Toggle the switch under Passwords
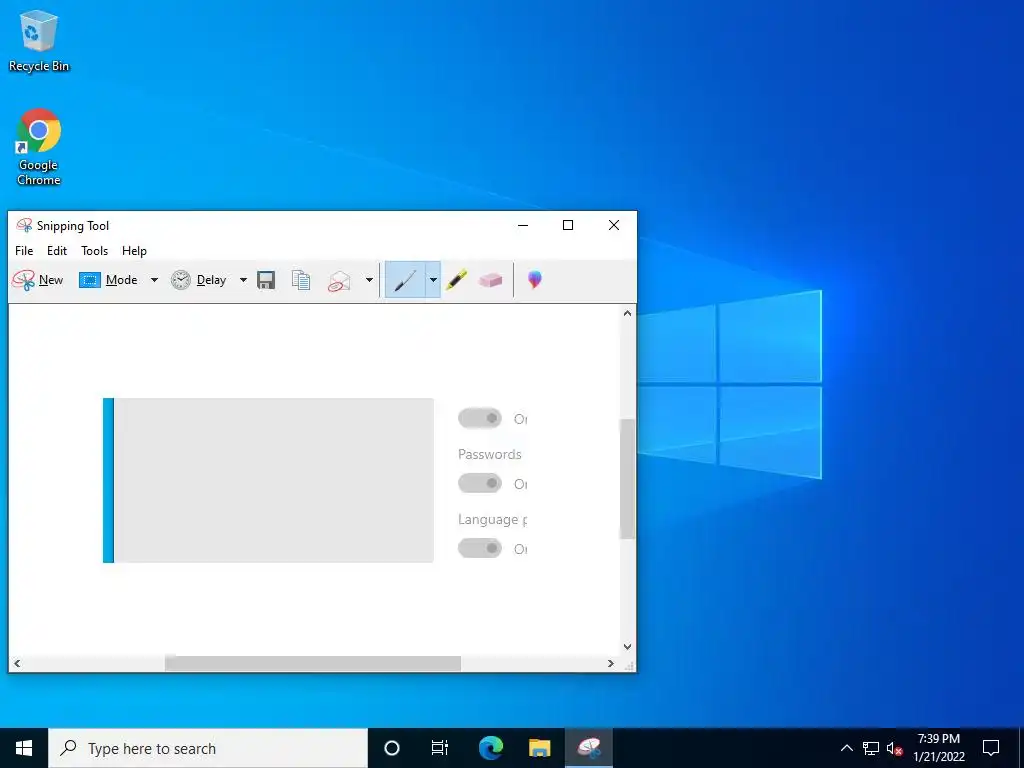The width and height of the screenshot is (1024, 768). [480, 483]
